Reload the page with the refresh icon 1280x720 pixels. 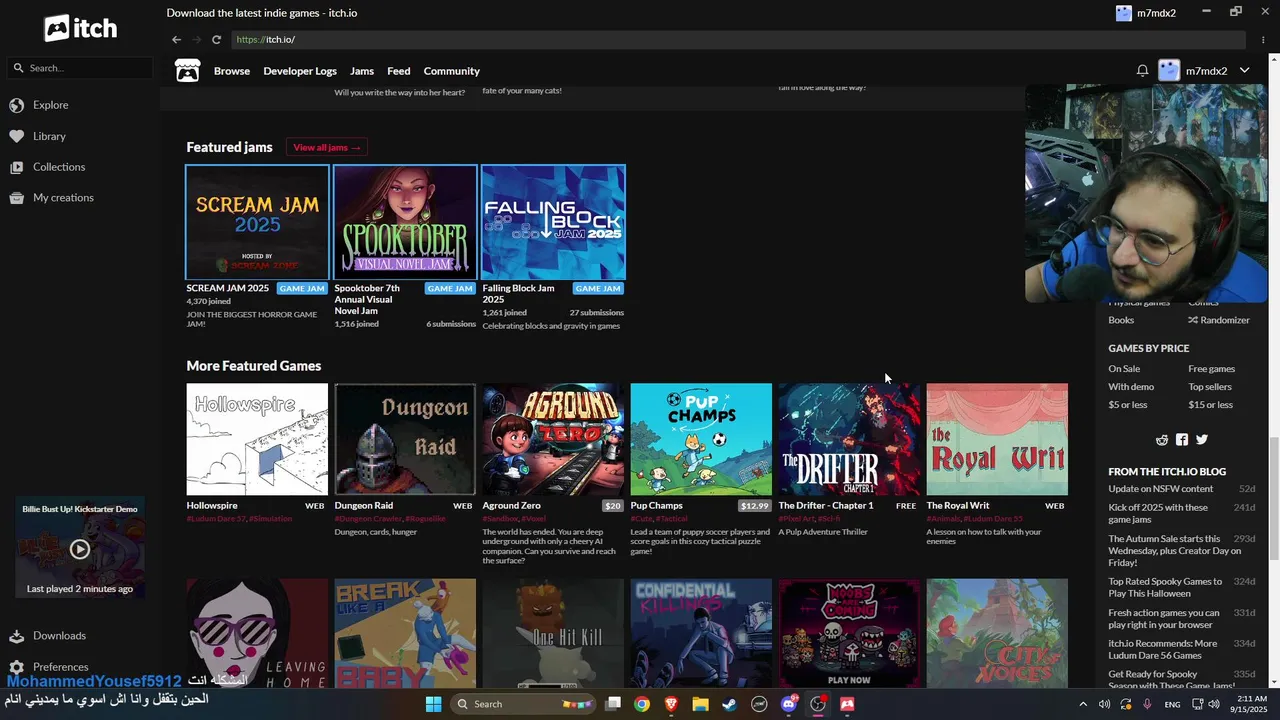(x=216, y=40)
